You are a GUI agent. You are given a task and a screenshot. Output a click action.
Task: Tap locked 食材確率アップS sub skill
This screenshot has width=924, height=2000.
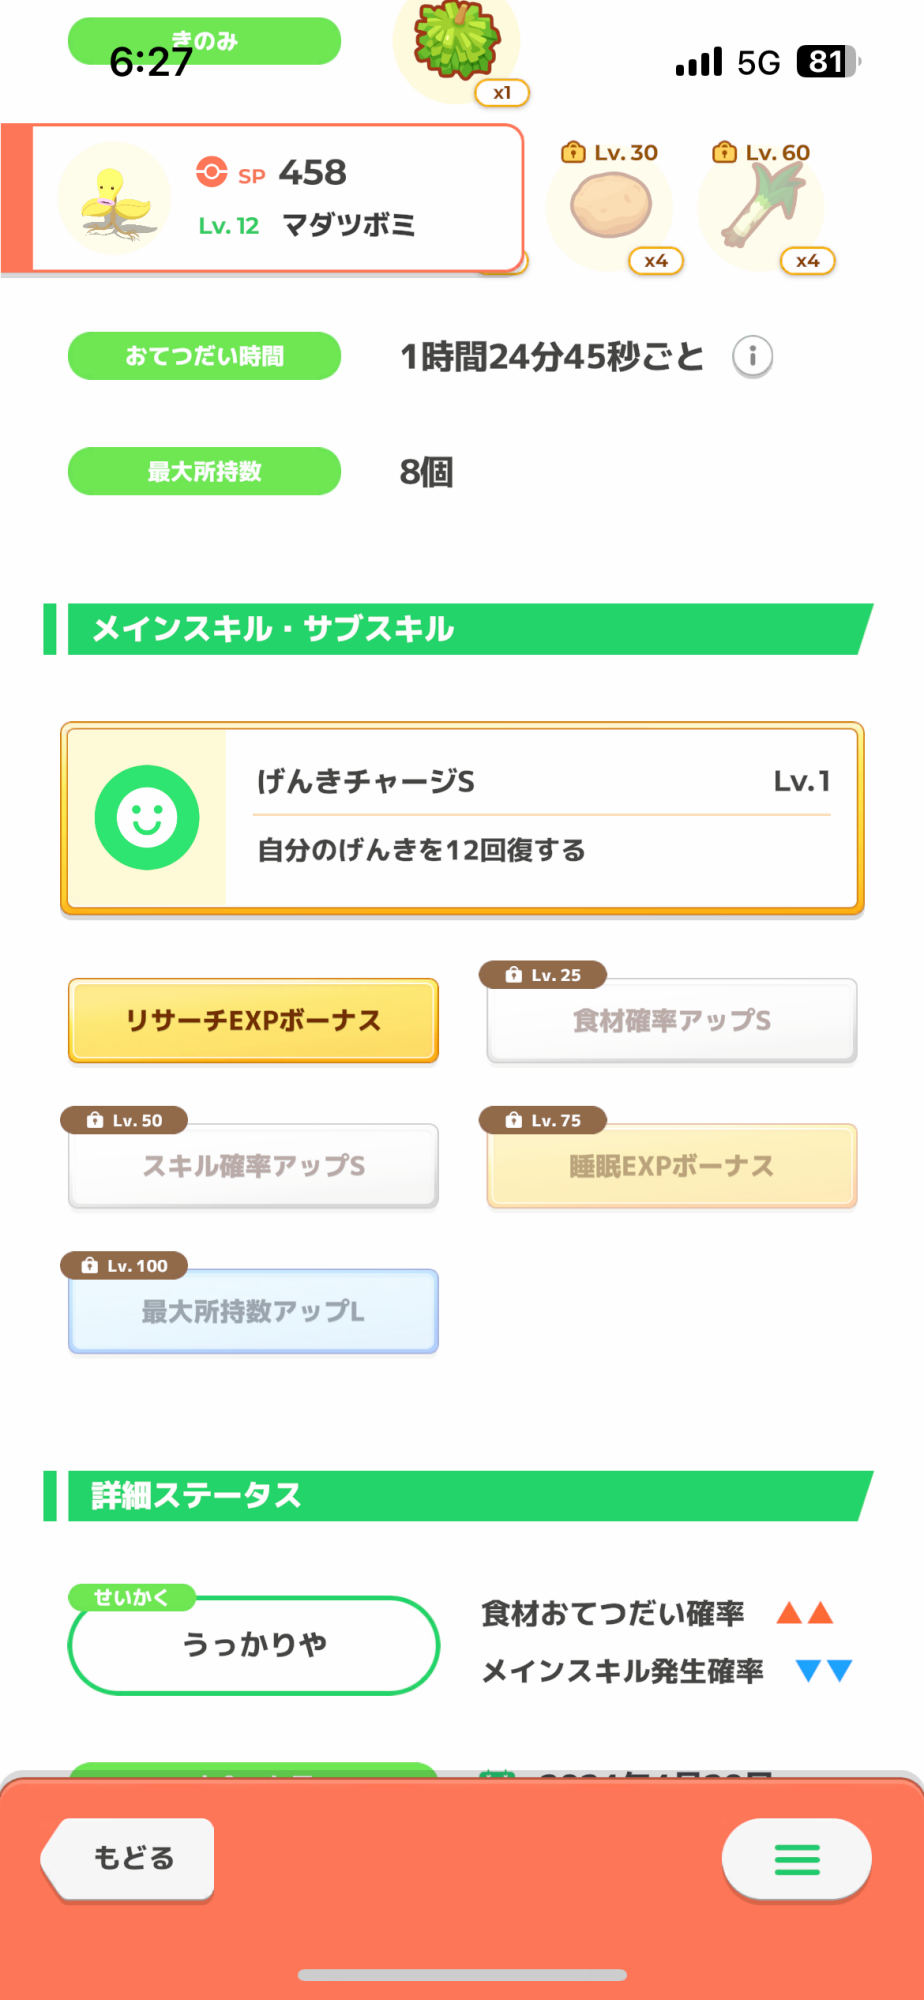671,1020
